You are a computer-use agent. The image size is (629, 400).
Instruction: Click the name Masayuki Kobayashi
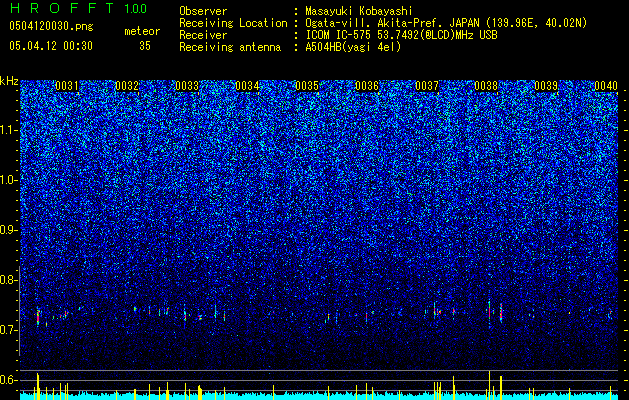[359, 11]
